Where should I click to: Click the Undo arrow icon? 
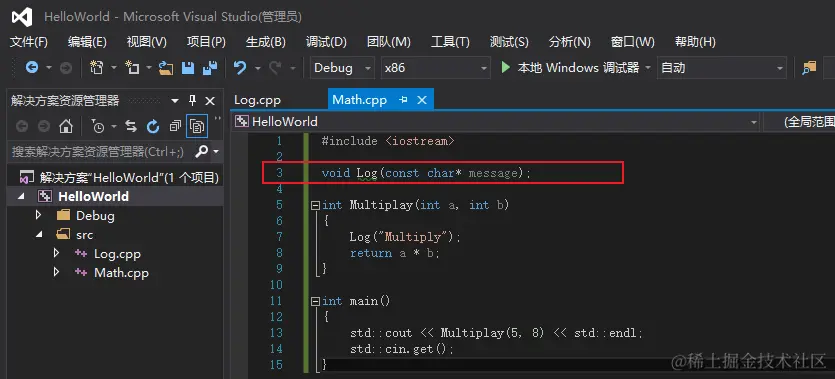[240, 68]
